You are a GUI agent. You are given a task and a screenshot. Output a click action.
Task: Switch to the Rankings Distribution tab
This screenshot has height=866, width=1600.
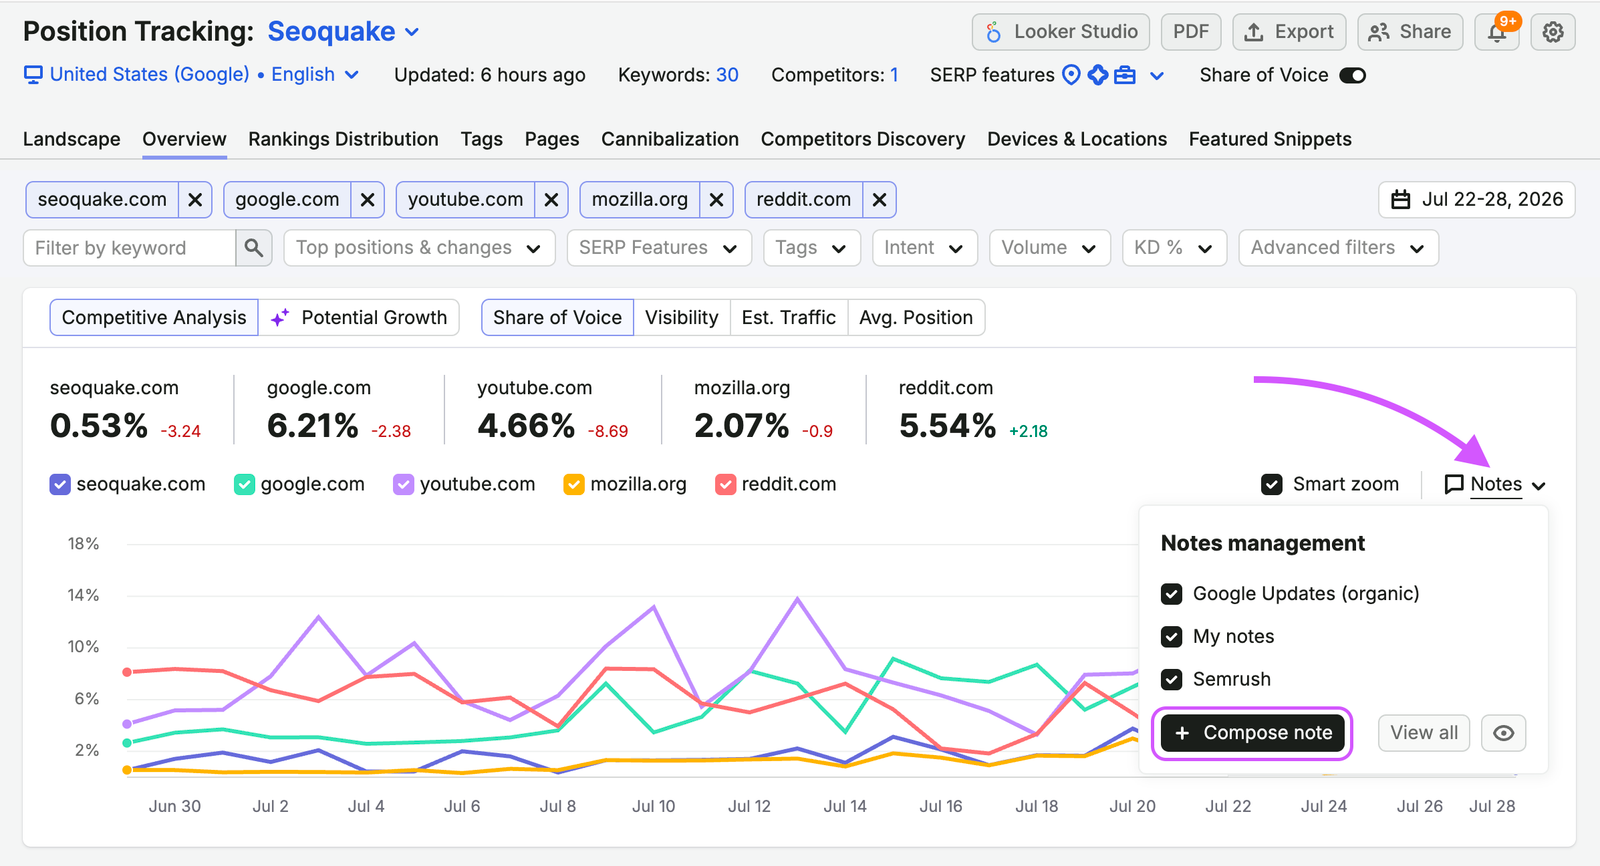[343, 139]
